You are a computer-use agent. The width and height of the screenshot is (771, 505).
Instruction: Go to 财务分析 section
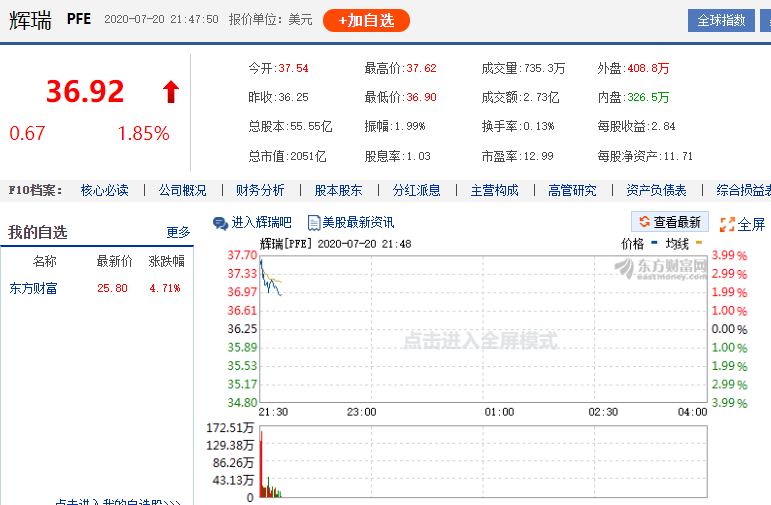(x=260, y=190)
